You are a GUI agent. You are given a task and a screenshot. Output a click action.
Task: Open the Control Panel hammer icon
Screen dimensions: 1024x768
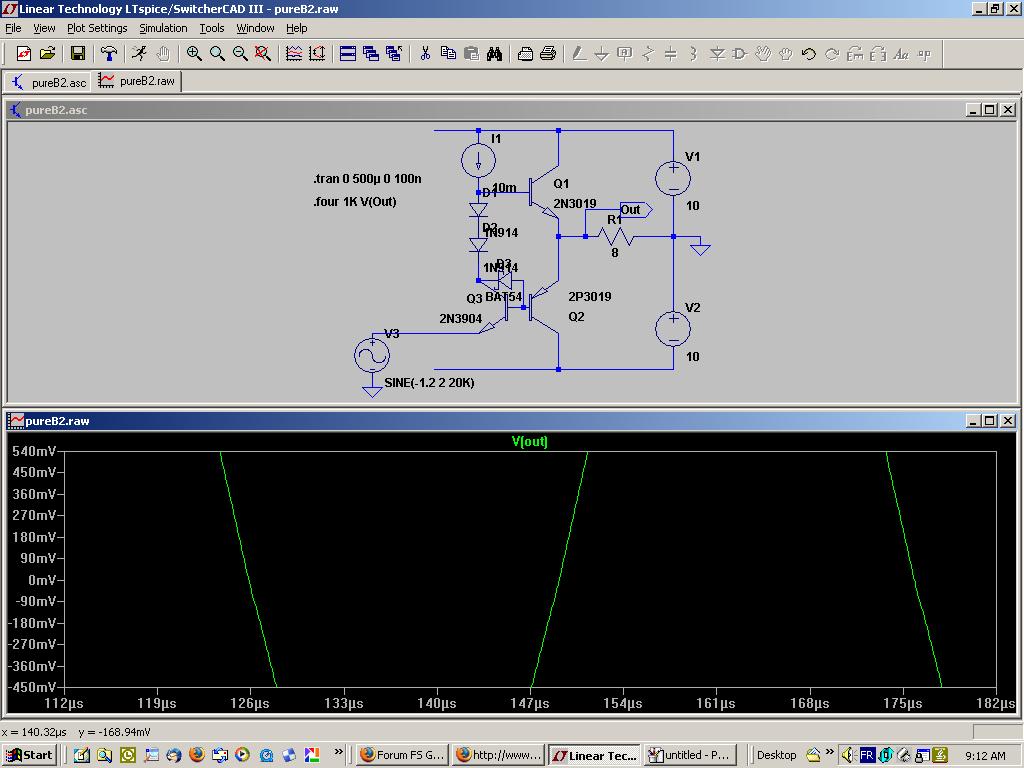108,54
